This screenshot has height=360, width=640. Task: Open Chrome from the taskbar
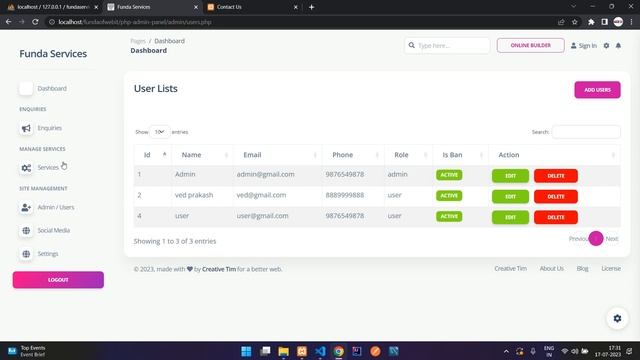pyautogui.click(x=338, y=351)
